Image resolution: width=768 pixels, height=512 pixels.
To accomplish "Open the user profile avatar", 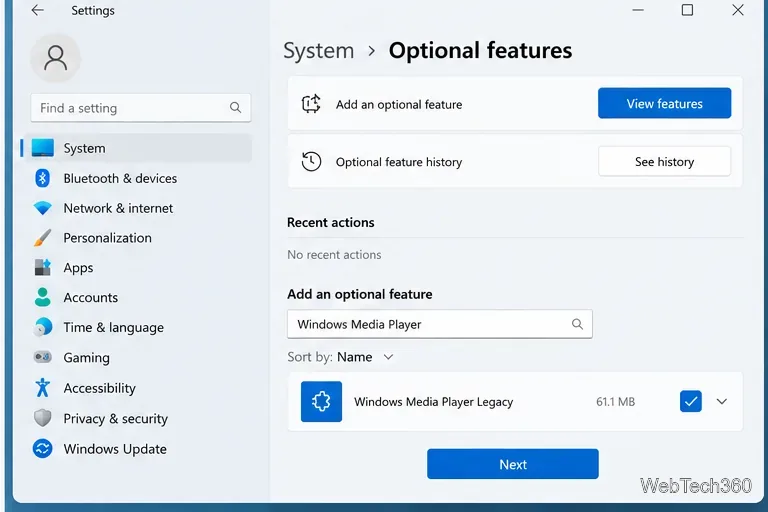I will 55,58.
